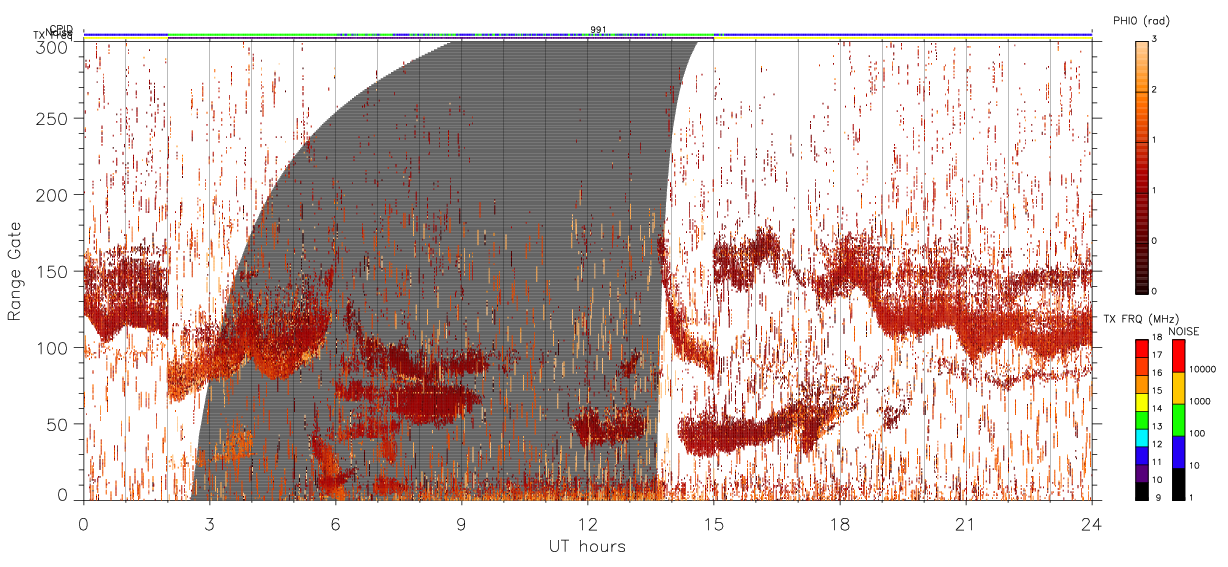Click the '12' TX FRQ legend label
This screenshot has height=567, width=1228.
pyautogui.click(x=1158, y=444)
